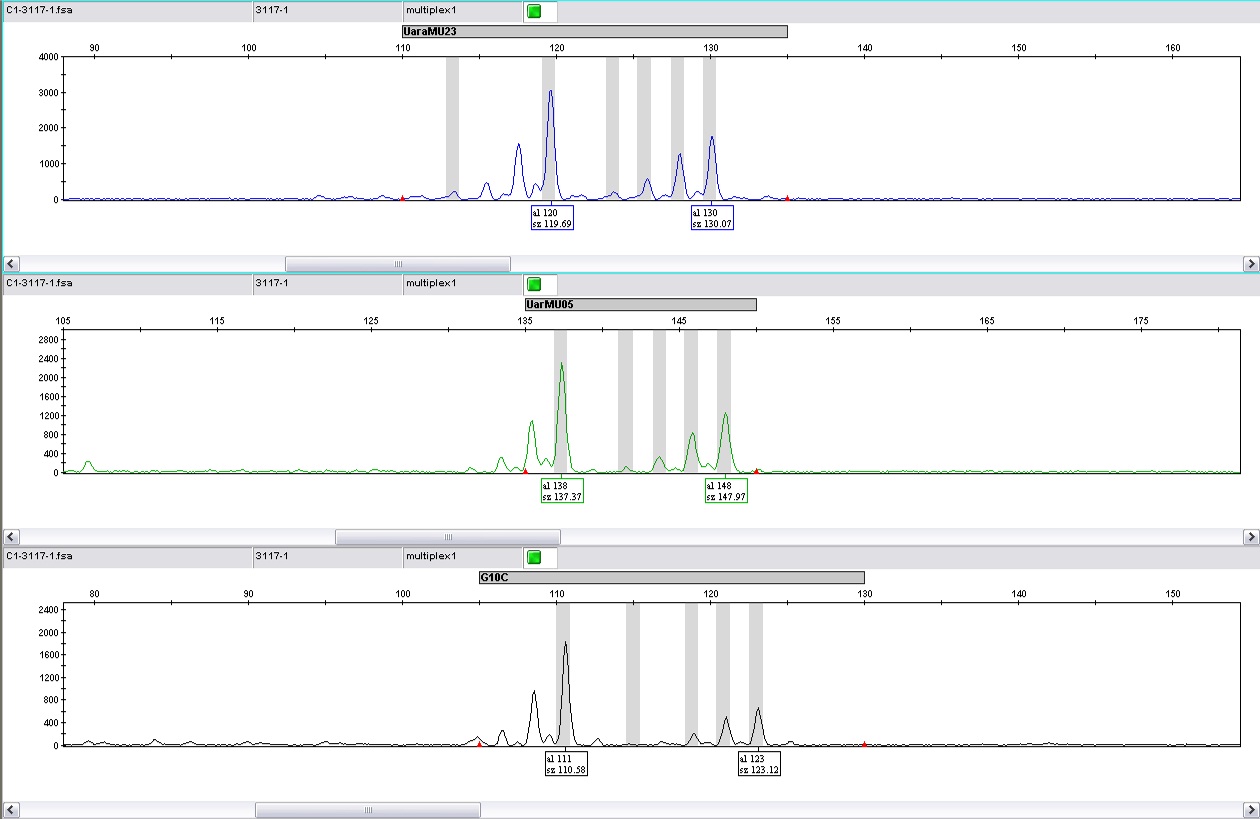1260x819 pixels.
Task: Pick the allele 111 label in the G10C plot
Action: tap(566, 764)
